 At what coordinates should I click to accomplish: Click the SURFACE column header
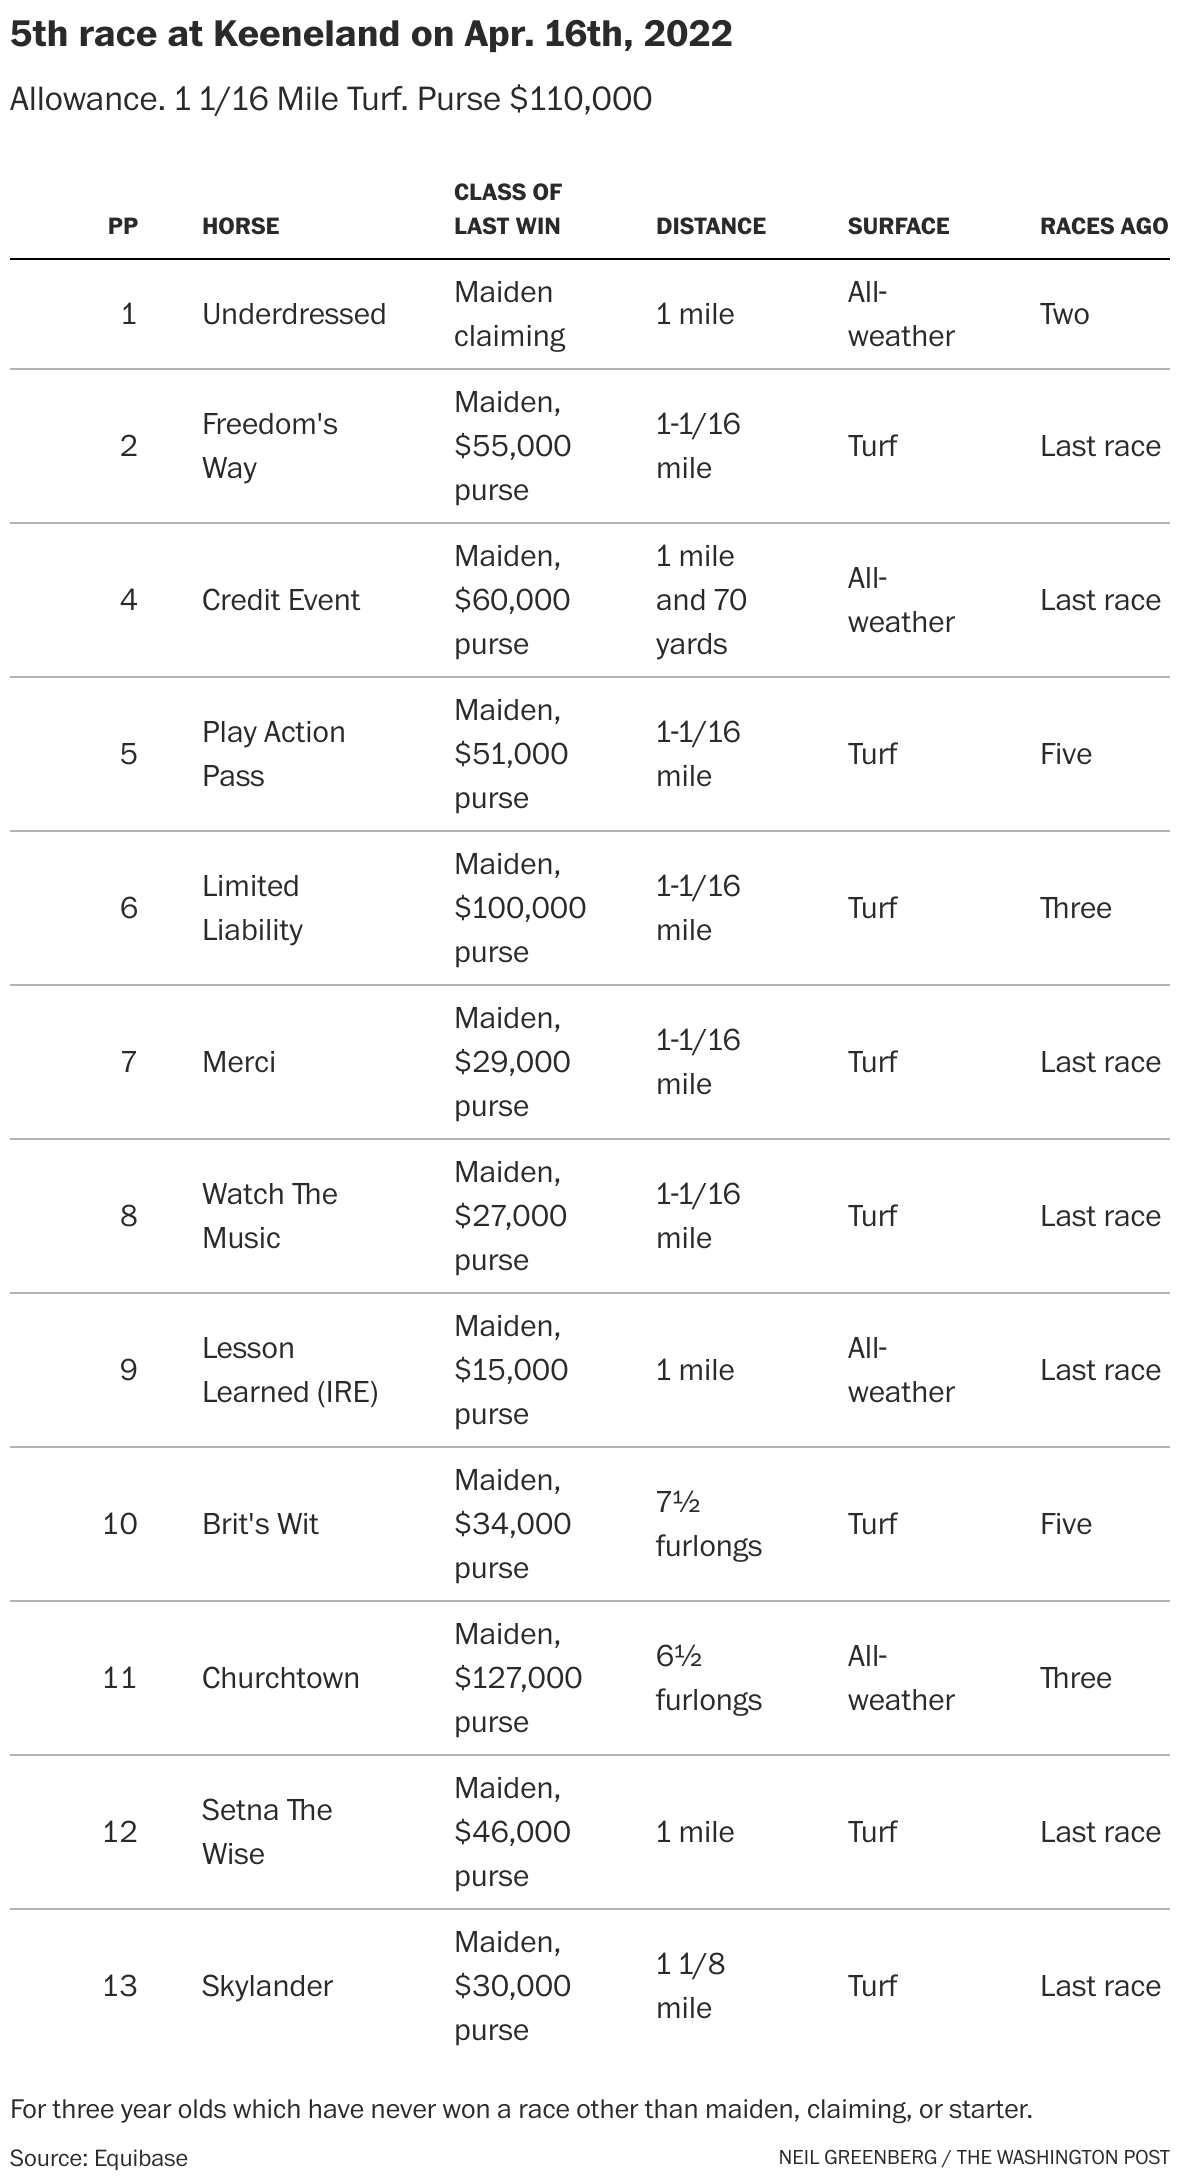tap(898, 226)
